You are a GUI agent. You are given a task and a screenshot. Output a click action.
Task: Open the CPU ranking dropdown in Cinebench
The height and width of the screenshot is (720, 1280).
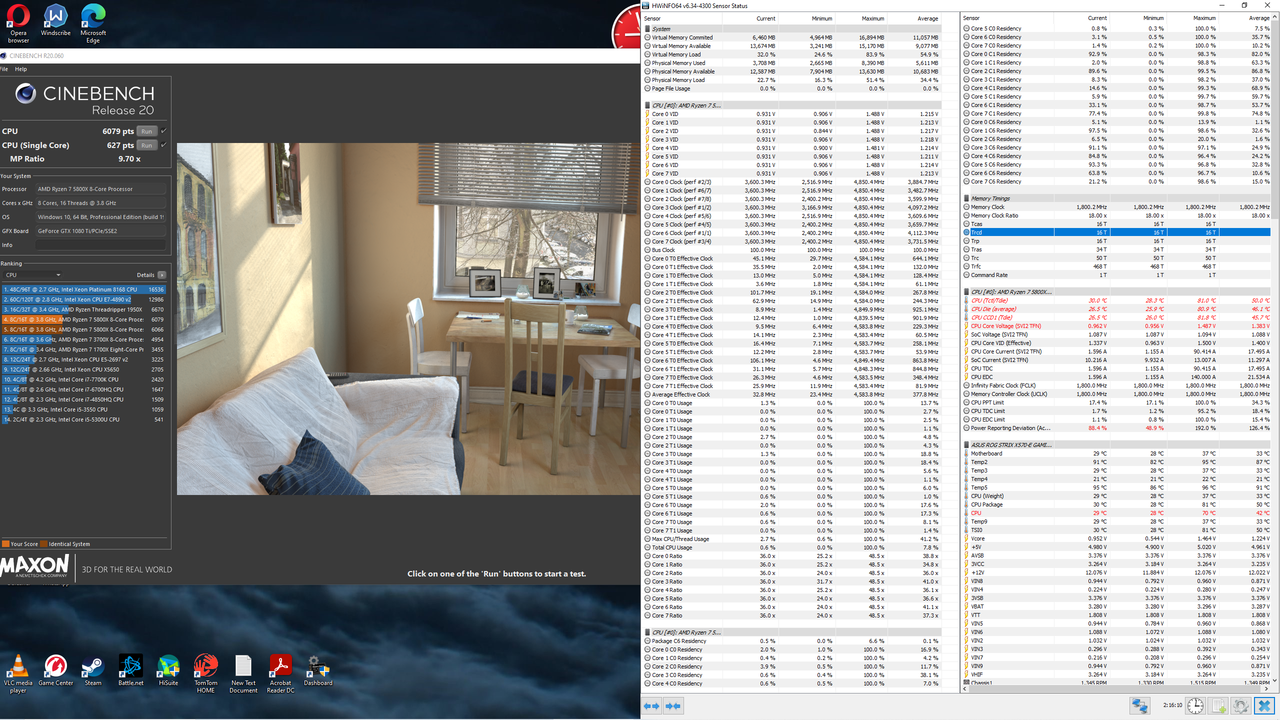[x=33, y=275]
